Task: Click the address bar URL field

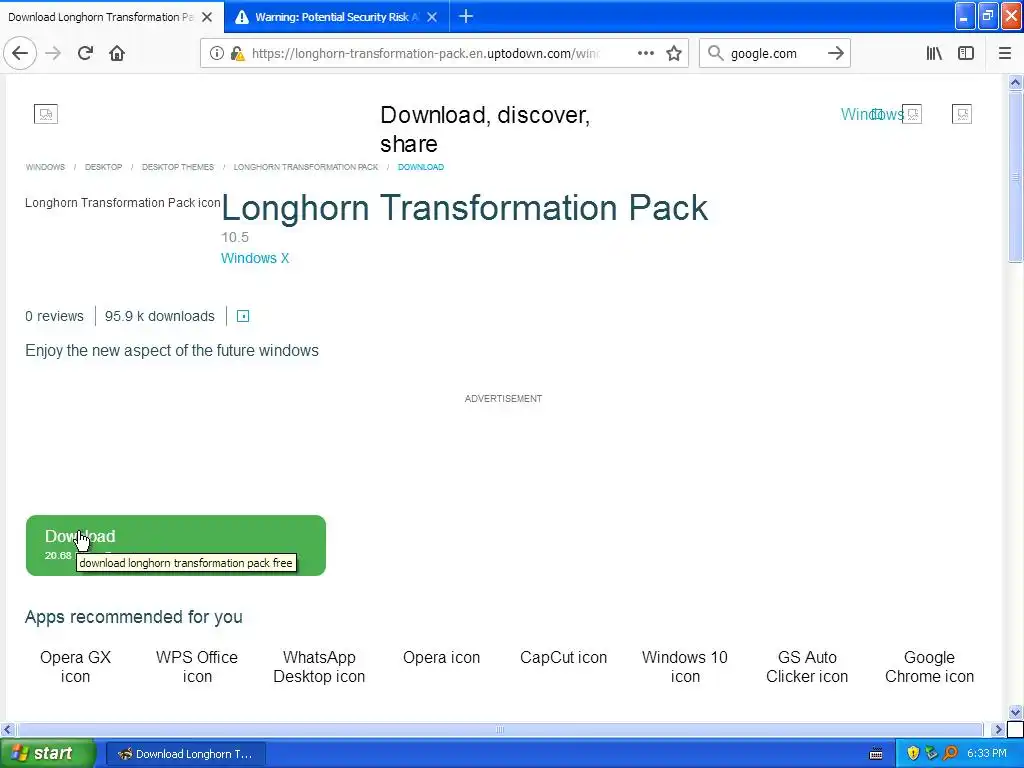Action: 424,53
